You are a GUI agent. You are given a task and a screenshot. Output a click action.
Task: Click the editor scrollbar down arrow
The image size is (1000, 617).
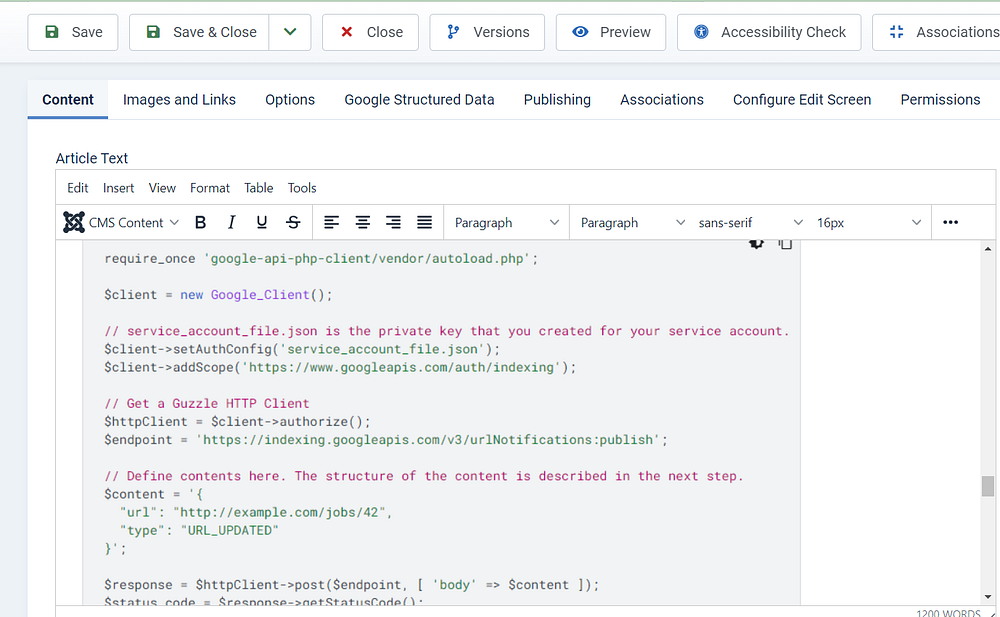(988, 597)
